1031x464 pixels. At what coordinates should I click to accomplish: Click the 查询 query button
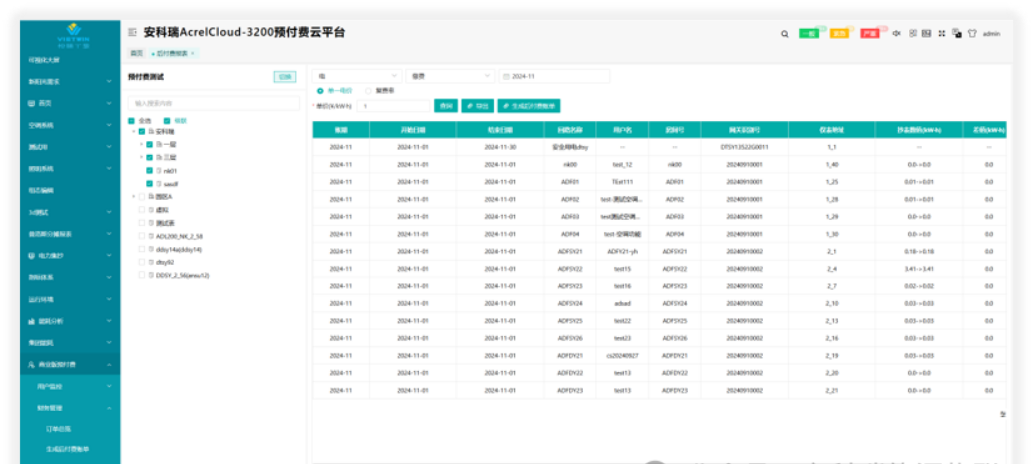coord(446,105)
